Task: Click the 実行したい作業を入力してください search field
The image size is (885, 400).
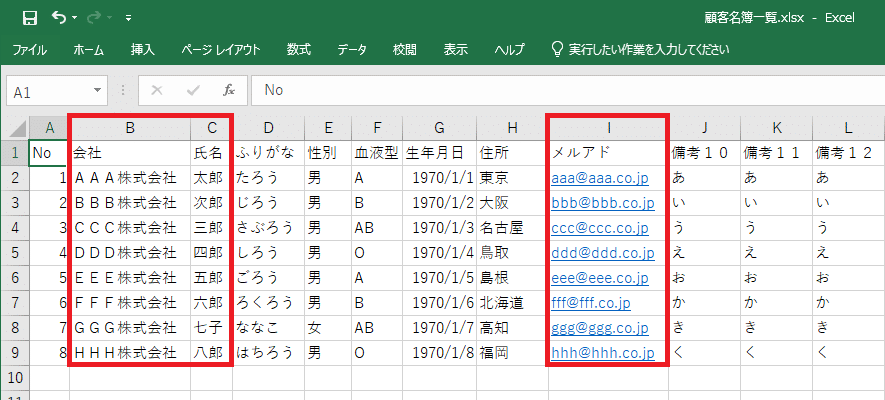Action: pyautogui.click(x=649, y=50)
